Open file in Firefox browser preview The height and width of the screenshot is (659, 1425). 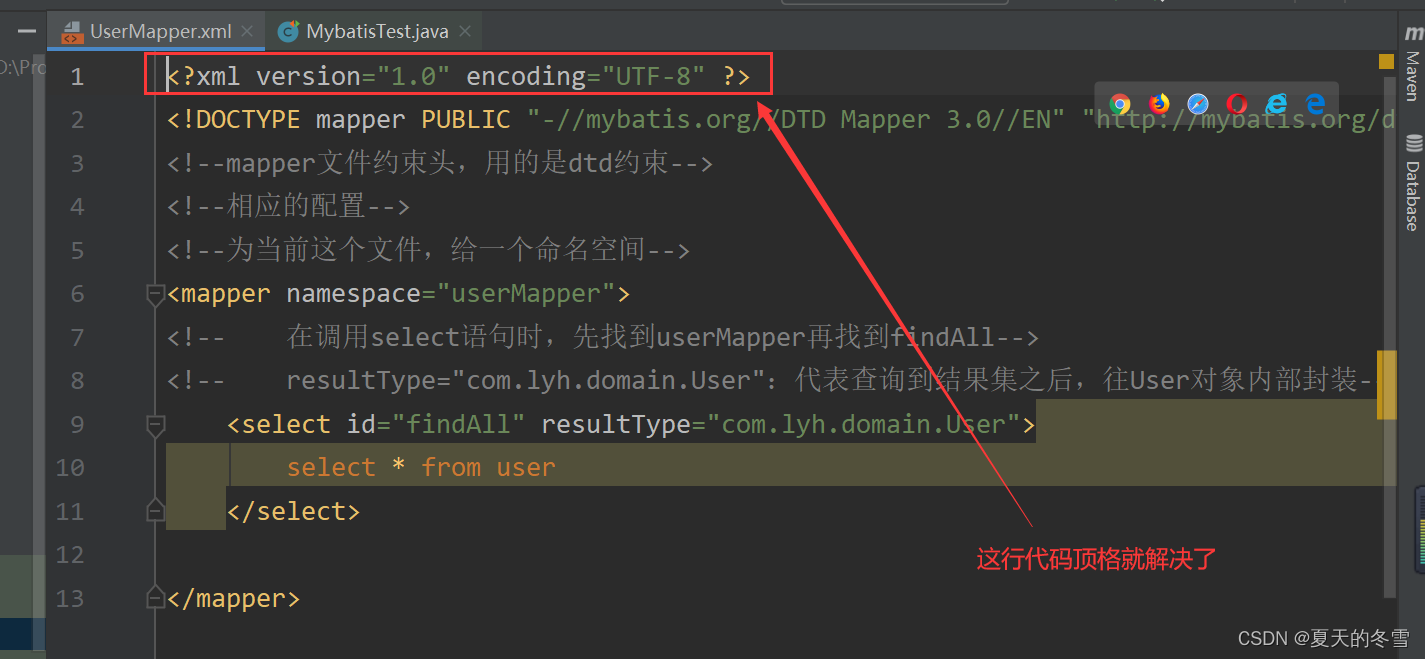1158,103
